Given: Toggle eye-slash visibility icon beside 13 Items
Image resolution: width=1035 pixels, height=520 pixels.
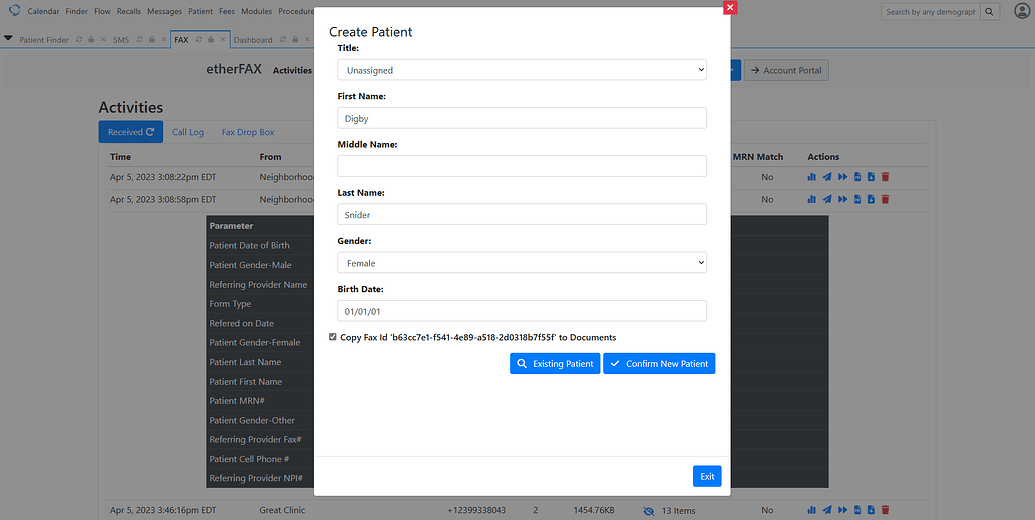Looking at the screenshot, I should click(x=648, y=510).
